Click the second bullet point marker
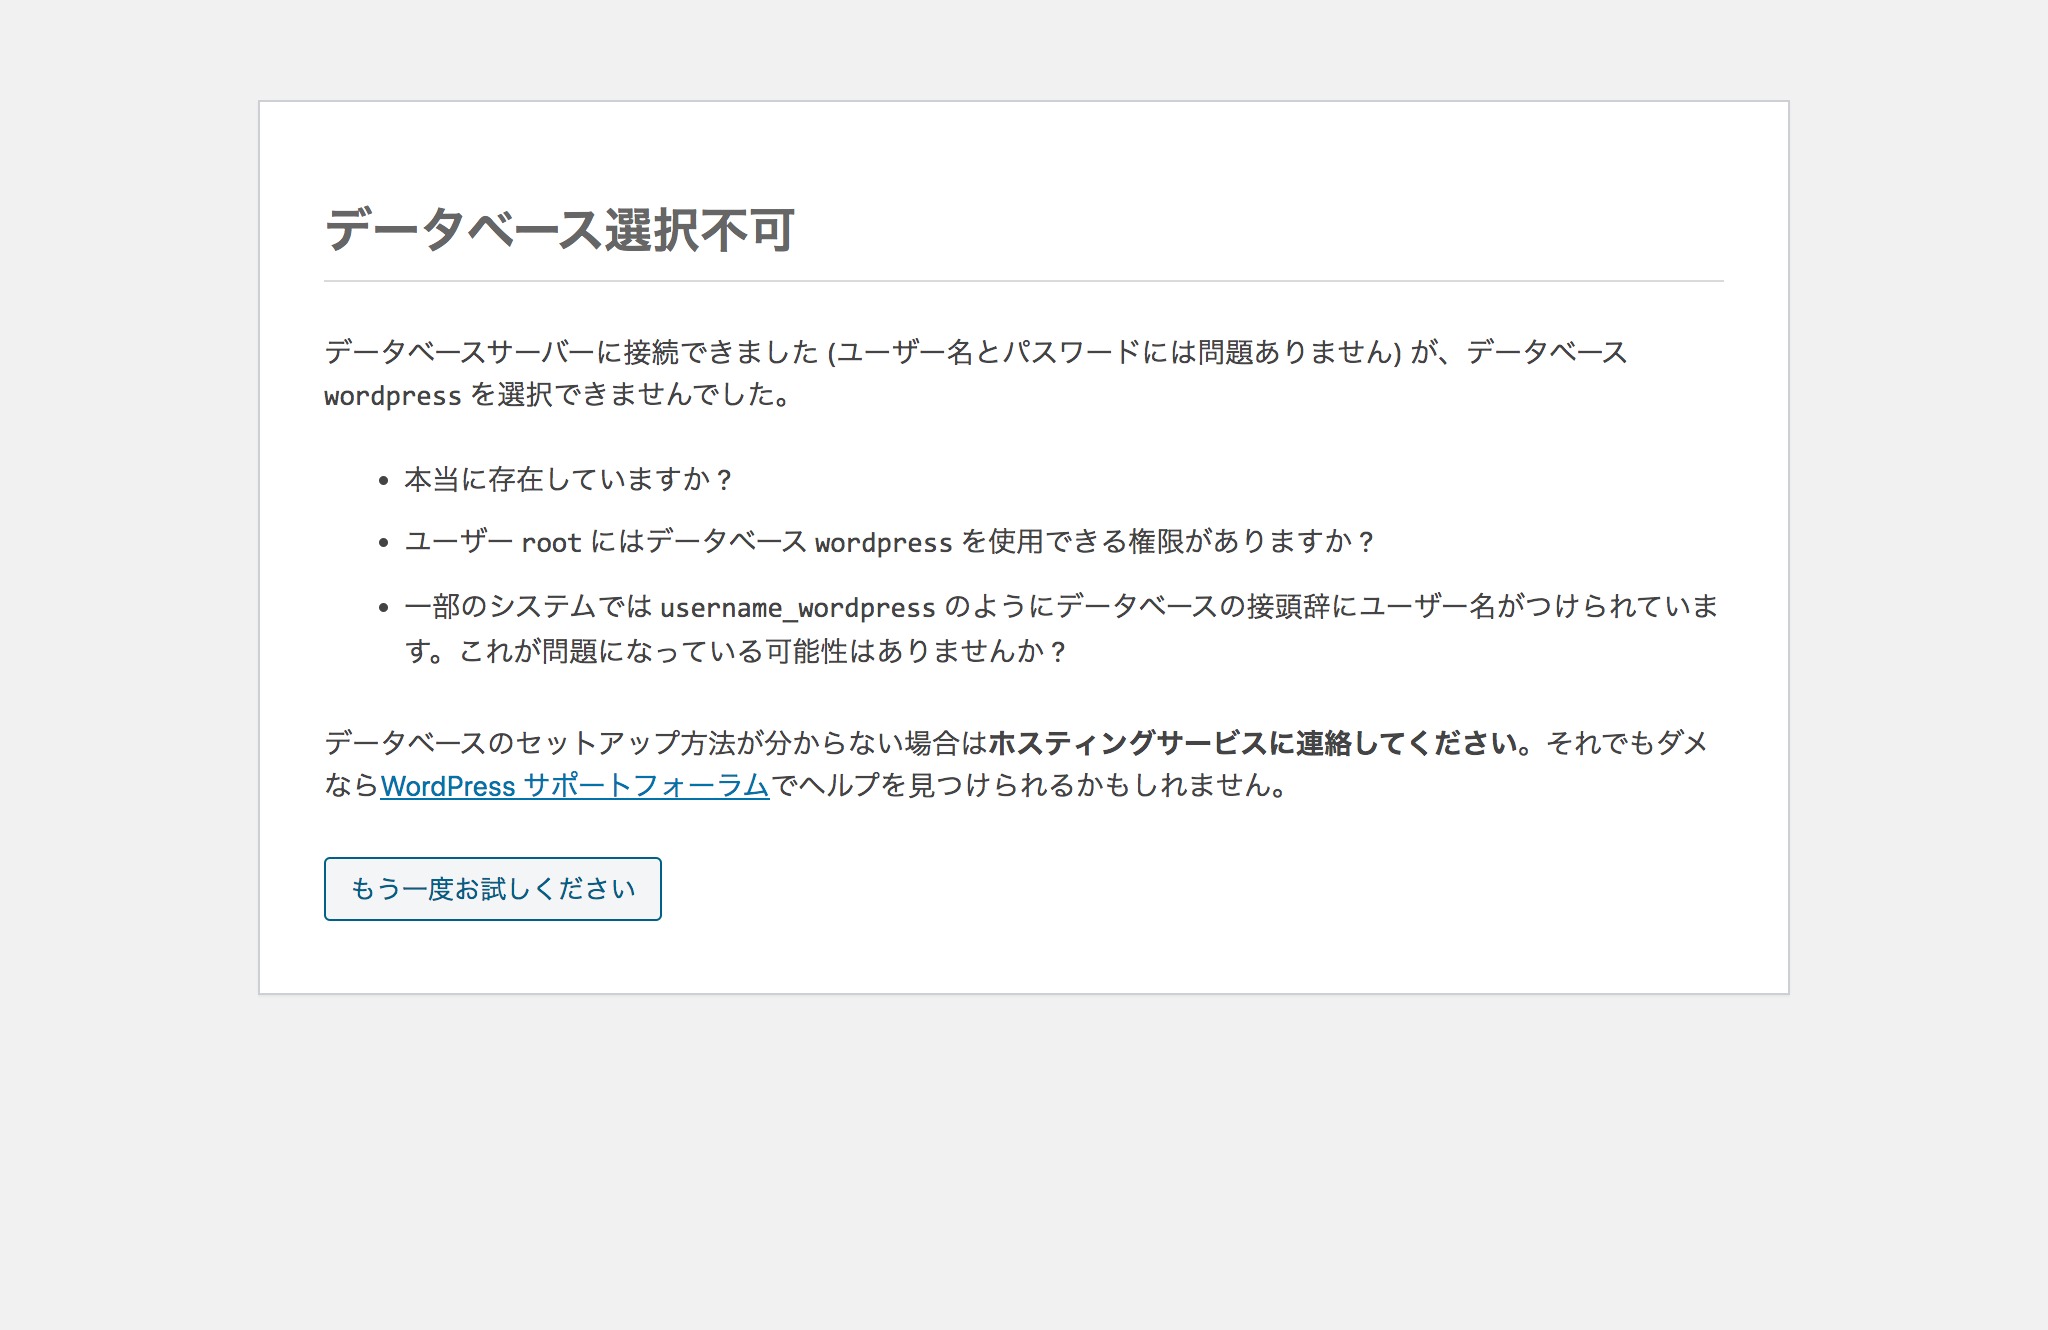The width and height of the screenshot is (2048, 1330). 383,543
